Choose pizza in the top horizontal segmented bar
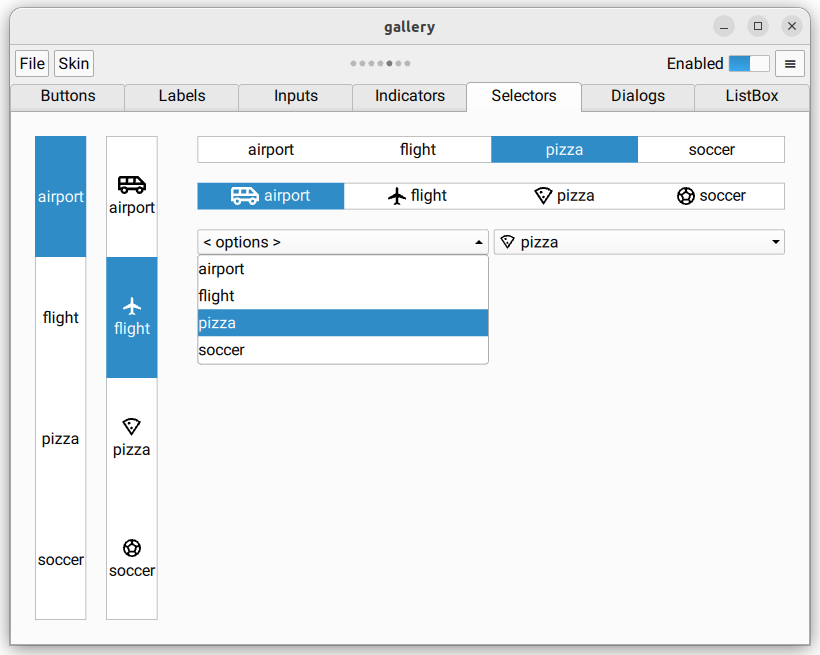The image size is (820, 655). (564, 150)
